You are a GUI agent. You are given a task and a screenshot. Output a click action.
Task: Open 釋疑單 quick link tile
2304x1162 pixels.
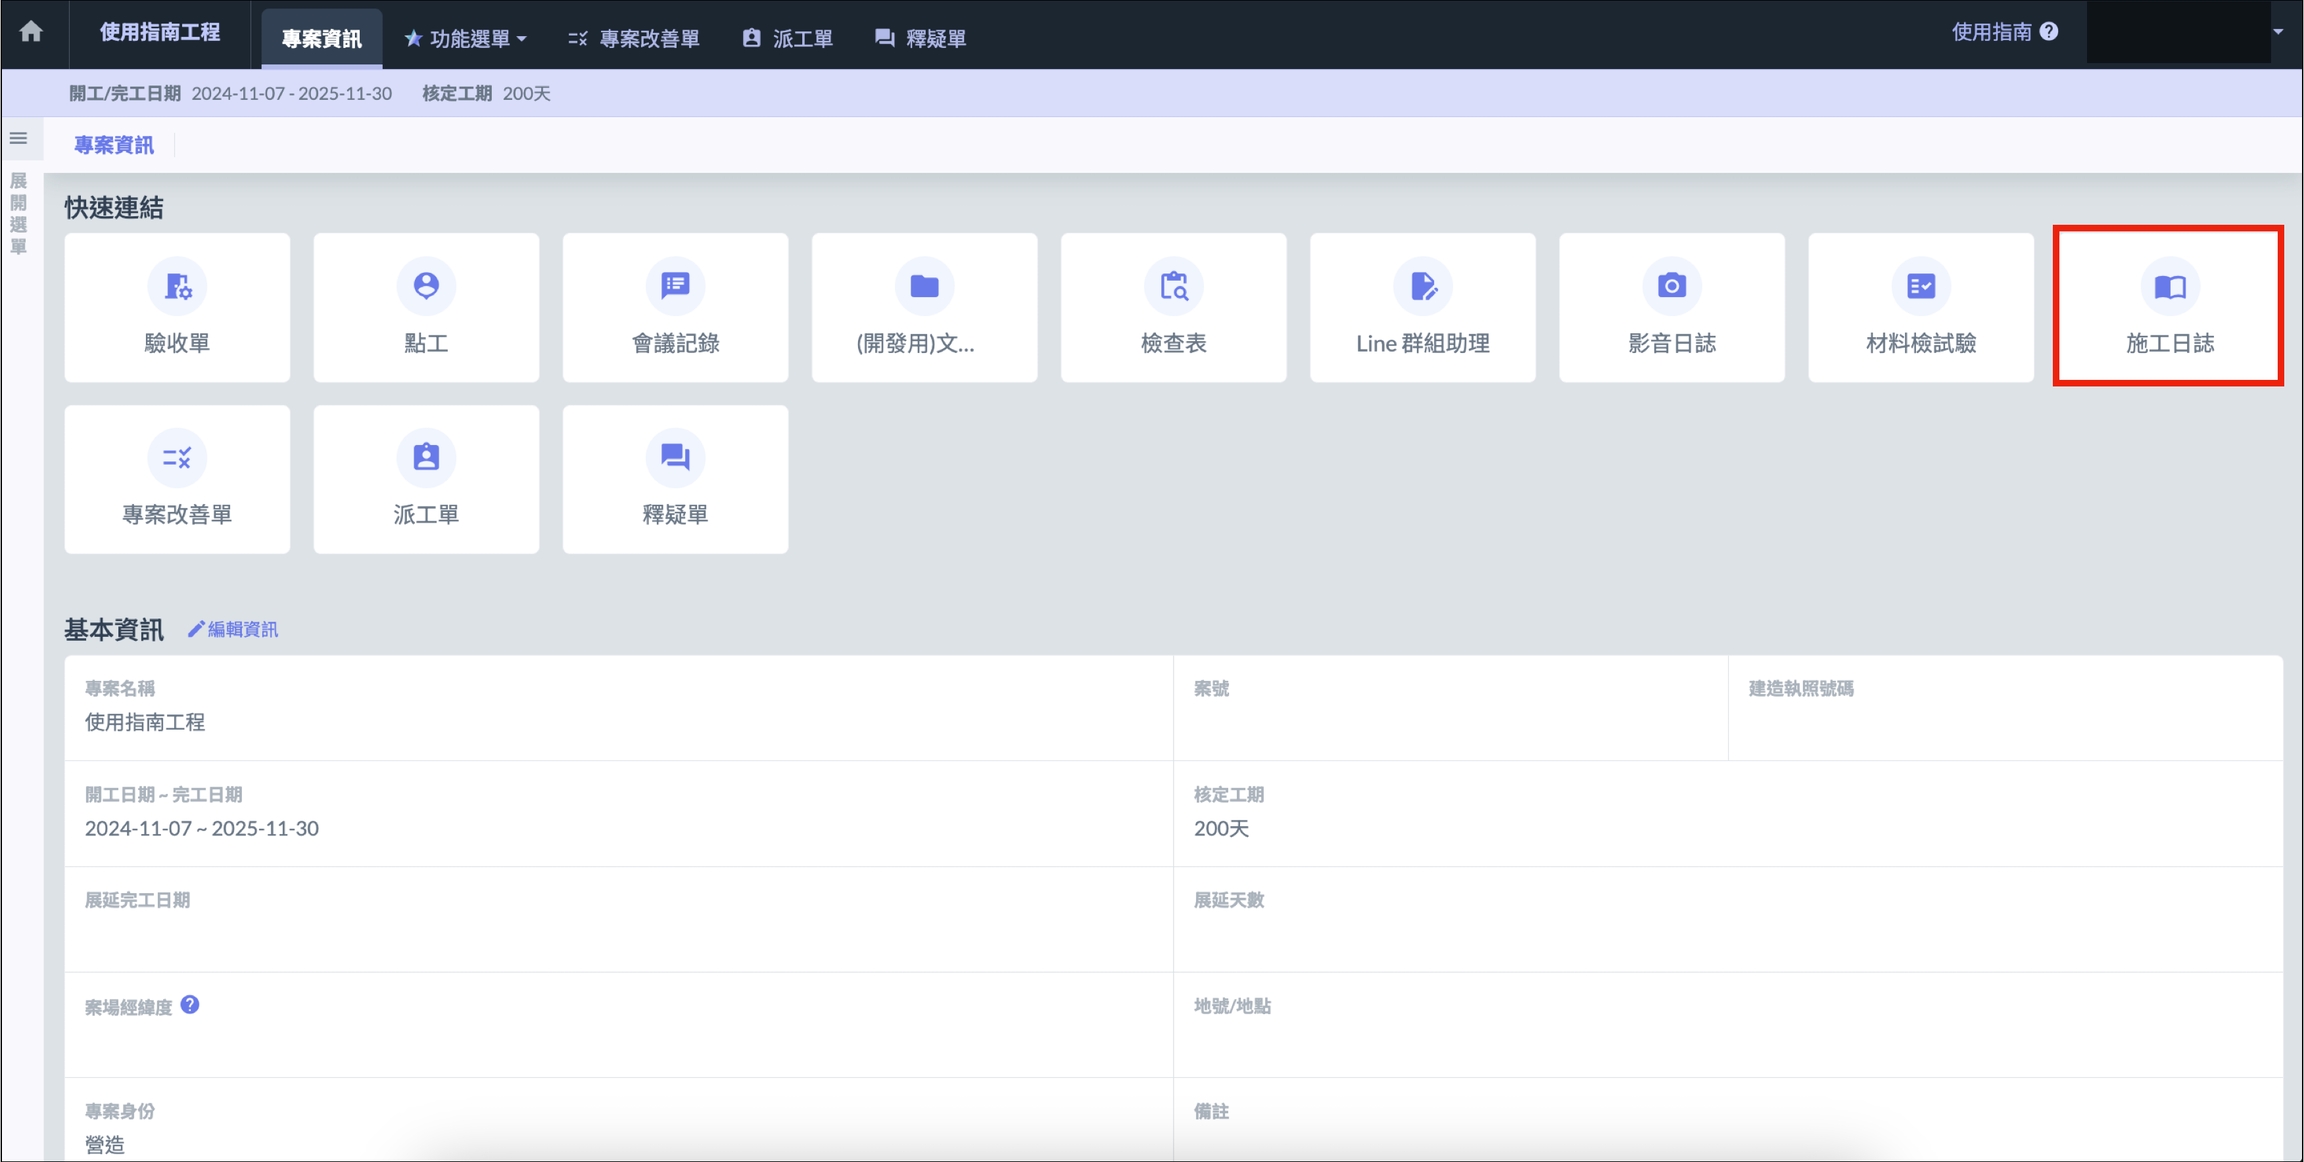pyautogui.click(x=675, y=480)
